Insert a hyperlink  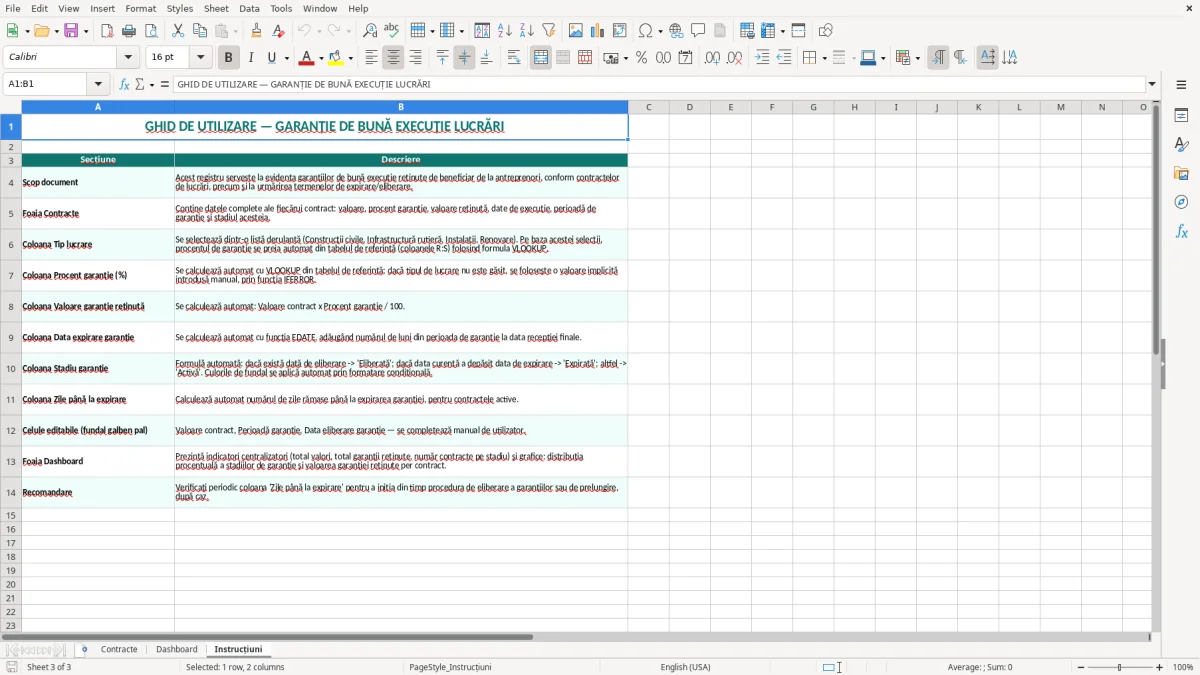(x=676, y=31)
